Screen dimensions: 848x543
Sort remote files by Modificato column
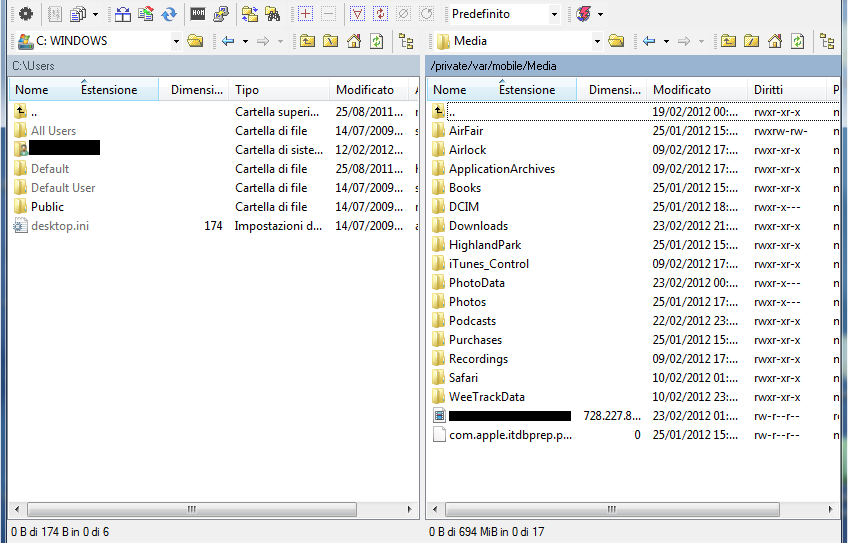[x=682, y=90]
